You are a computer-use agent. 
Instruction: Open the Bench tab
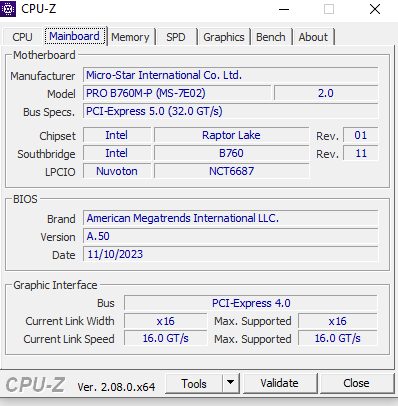(x=271, y=37)
